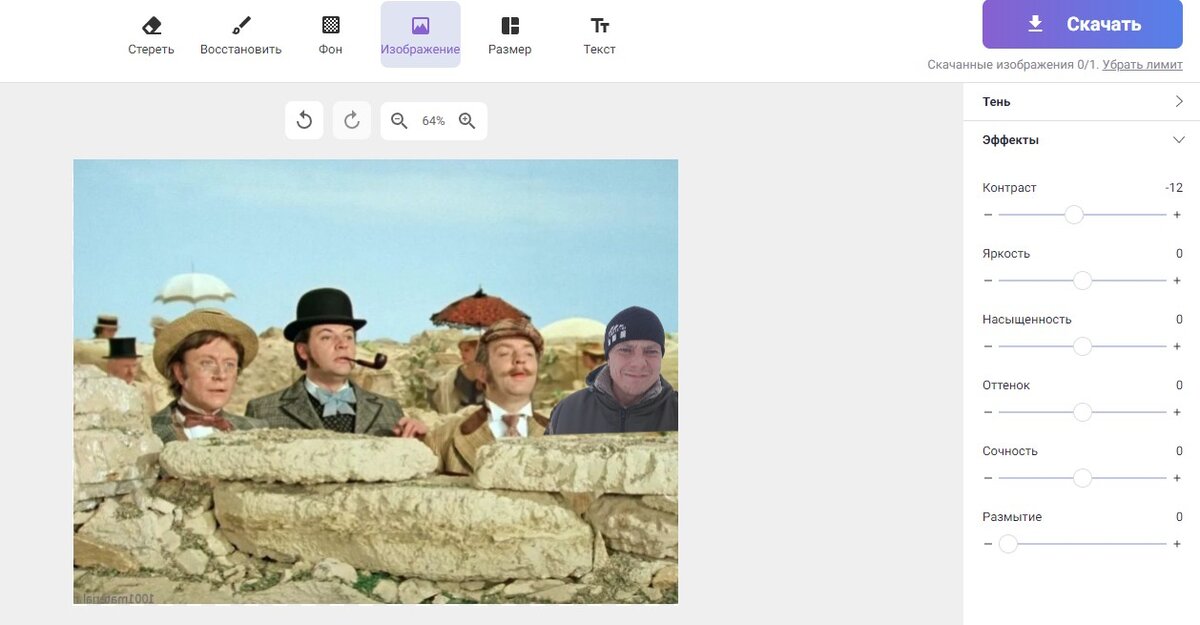Open the Изображение tab
The width and height of the screenshot is (1200, 625).
[x=420, y=35]
